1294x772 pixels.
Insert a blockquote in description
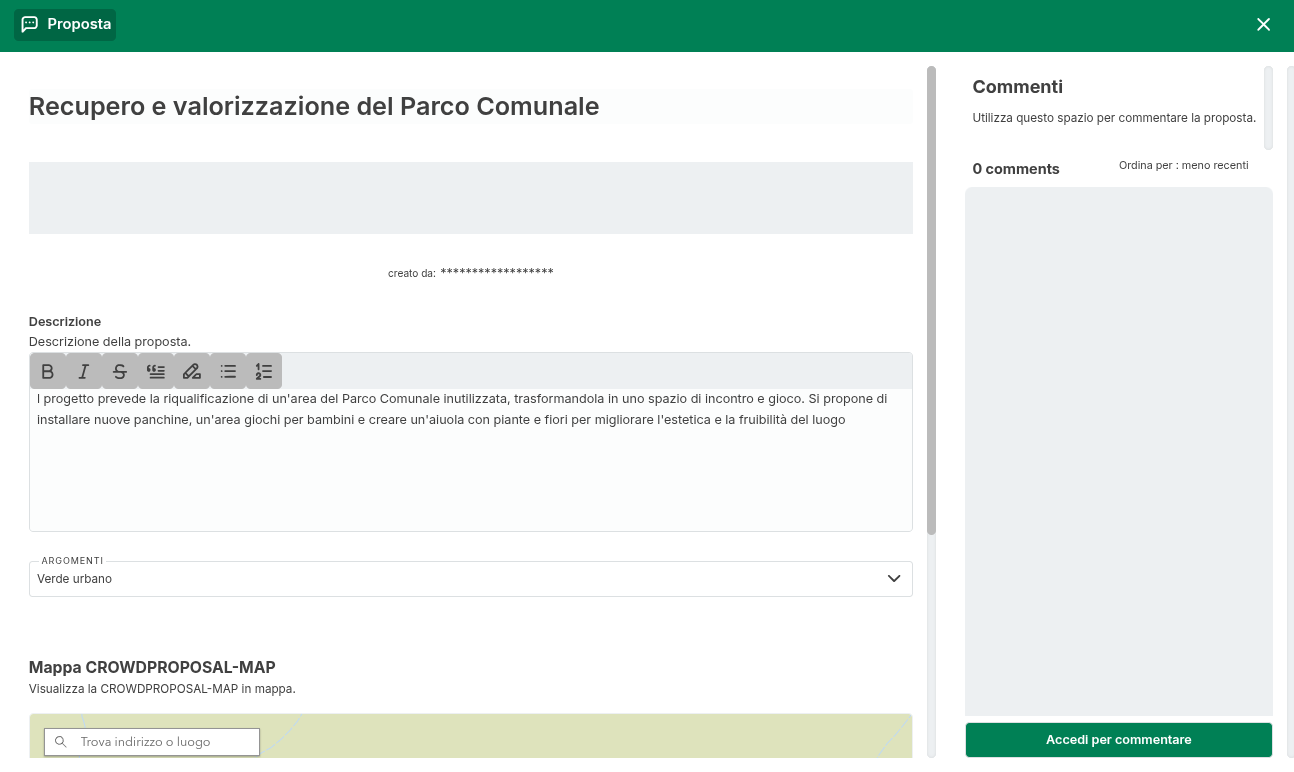(x=156, y=371)
